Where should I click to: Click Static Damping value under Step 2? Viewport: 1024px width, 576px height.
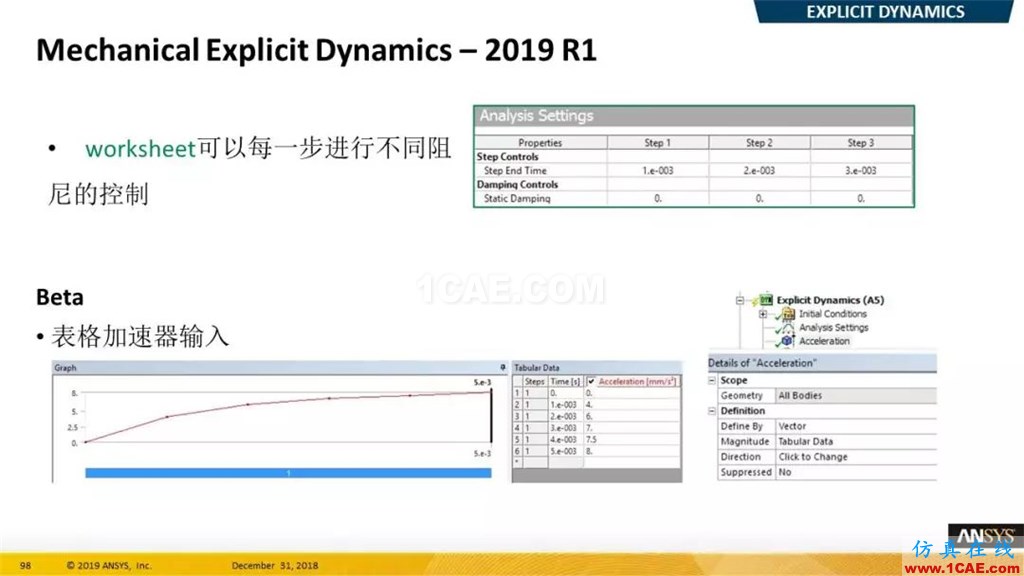click(x=760, y=199)
